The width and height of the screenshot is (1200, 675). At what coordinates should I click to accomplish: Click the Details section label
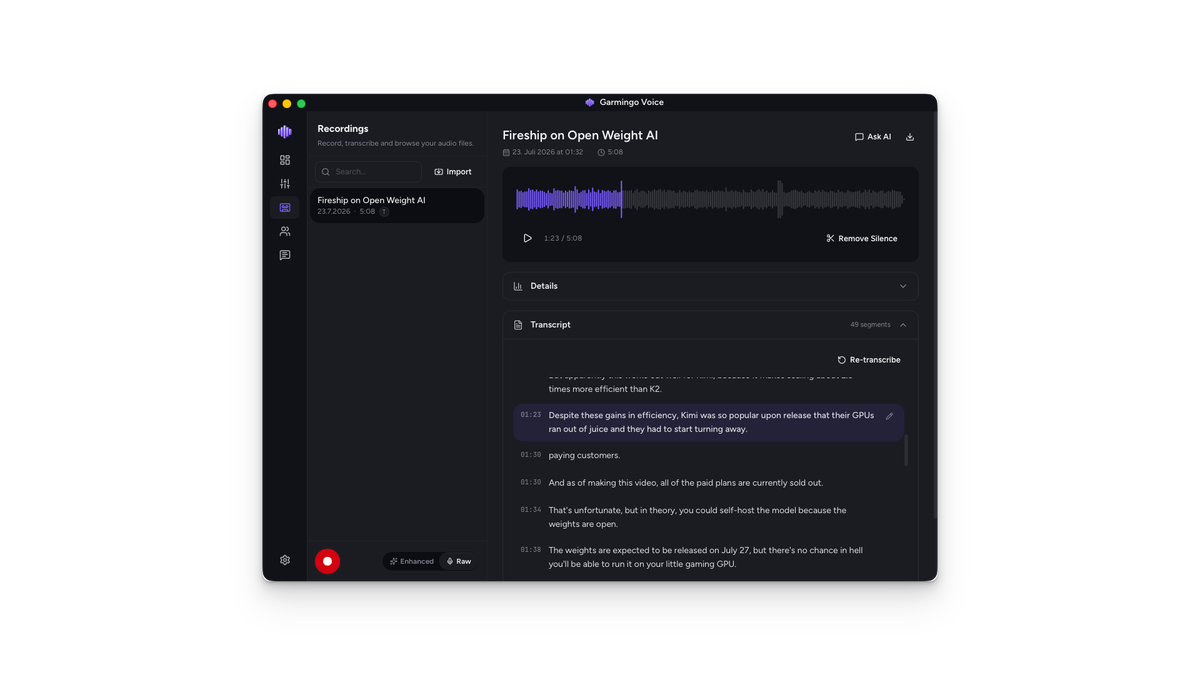coord(544,286)
